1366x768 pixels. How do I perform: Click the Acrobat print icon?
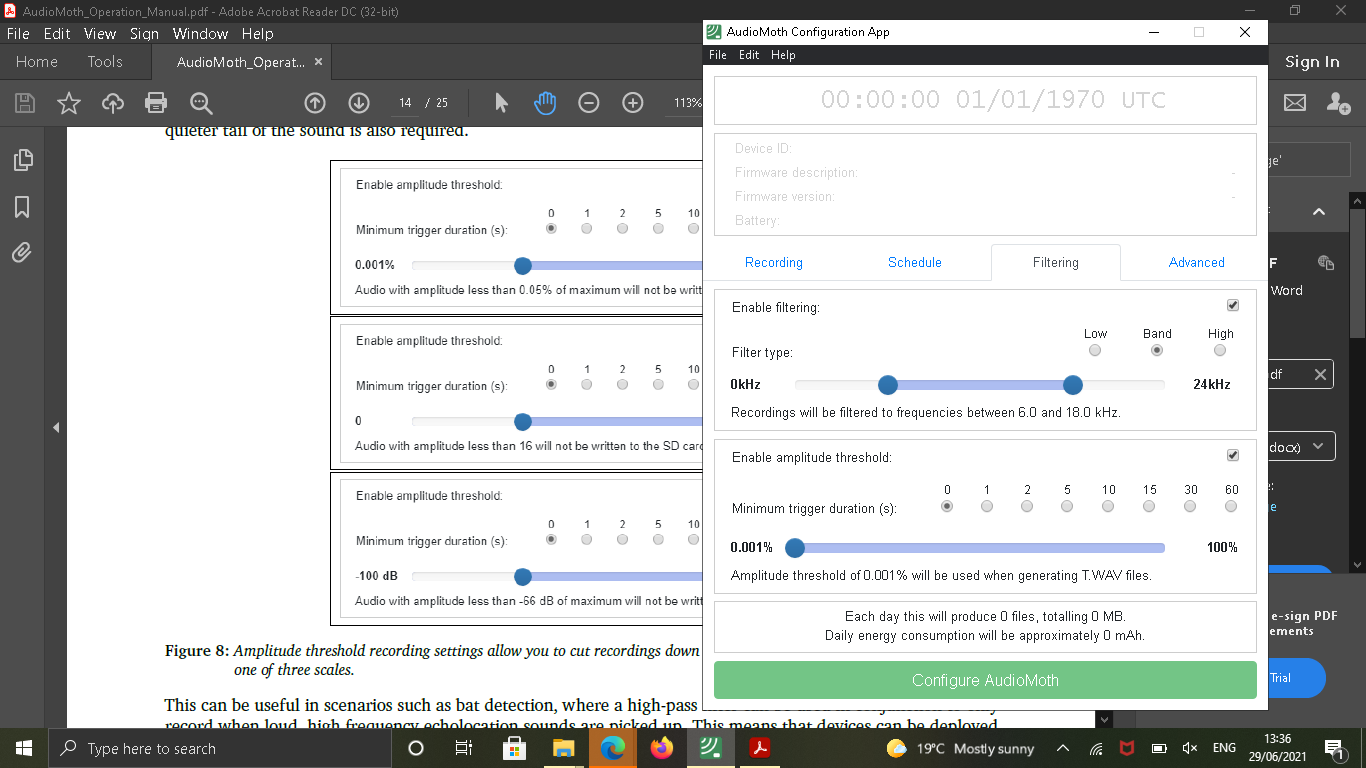pyautogui.click(x=156, y=103)
